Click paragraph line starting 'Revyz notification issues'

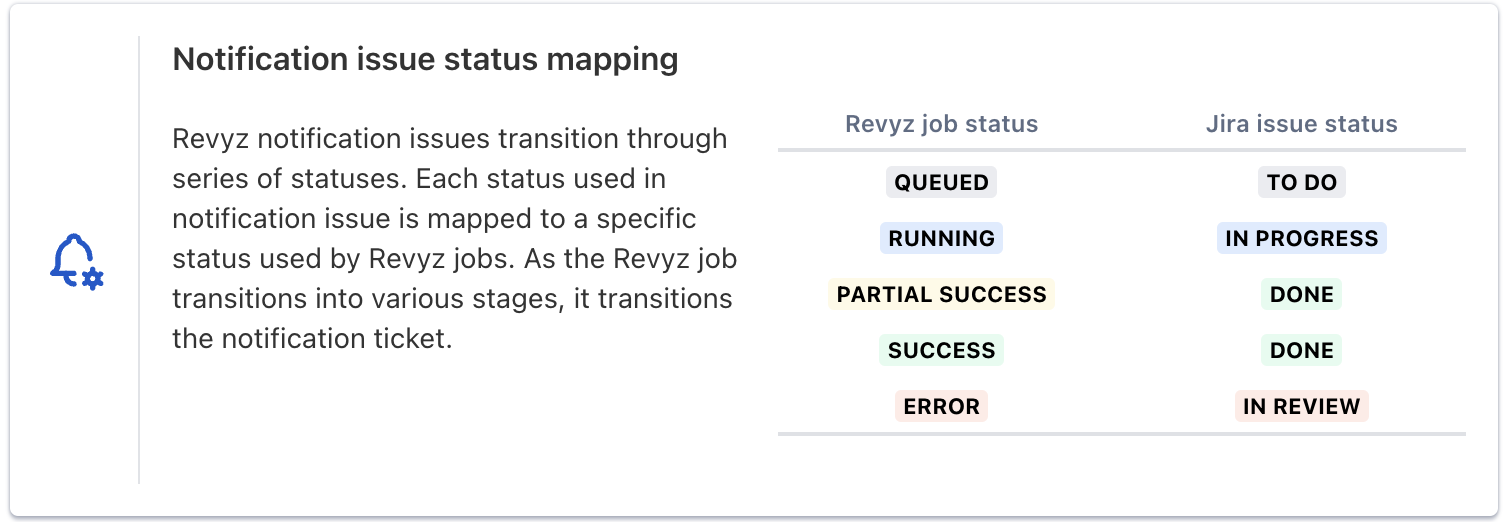pos(449,138)
